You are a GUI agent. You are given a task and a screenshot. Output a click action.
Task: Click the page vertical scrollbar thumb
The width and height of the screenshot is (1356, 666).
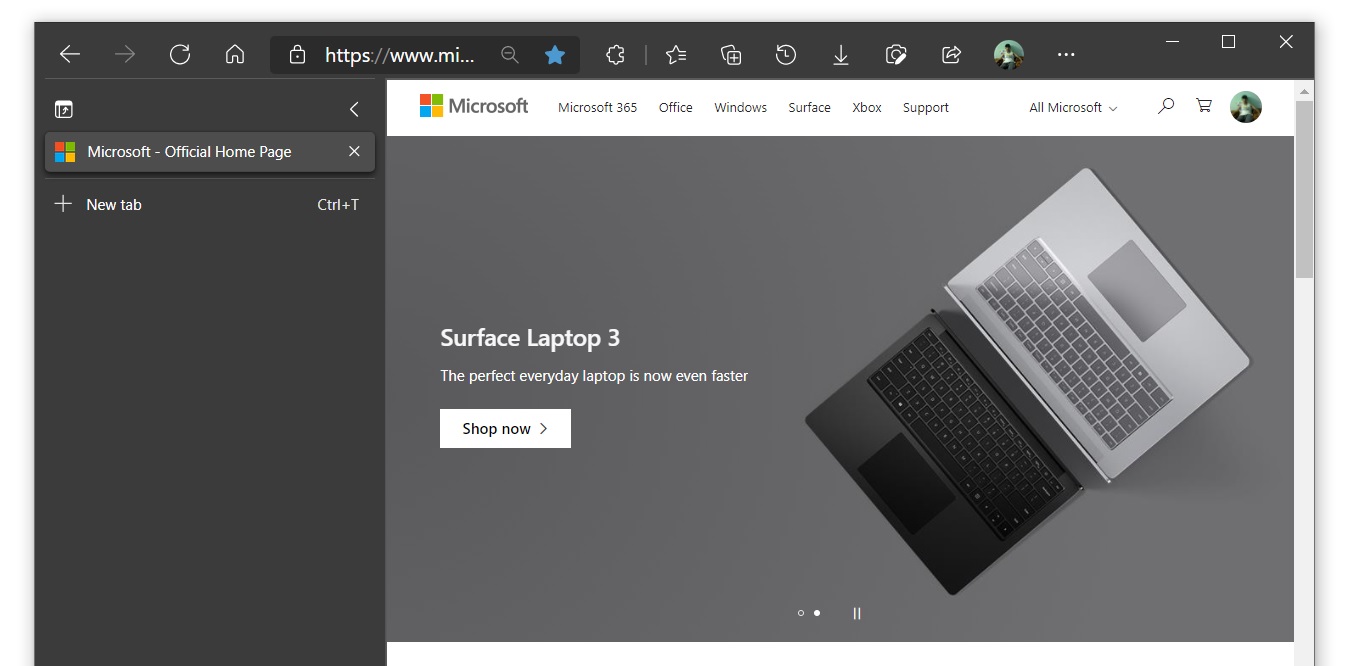[1304, 188]
